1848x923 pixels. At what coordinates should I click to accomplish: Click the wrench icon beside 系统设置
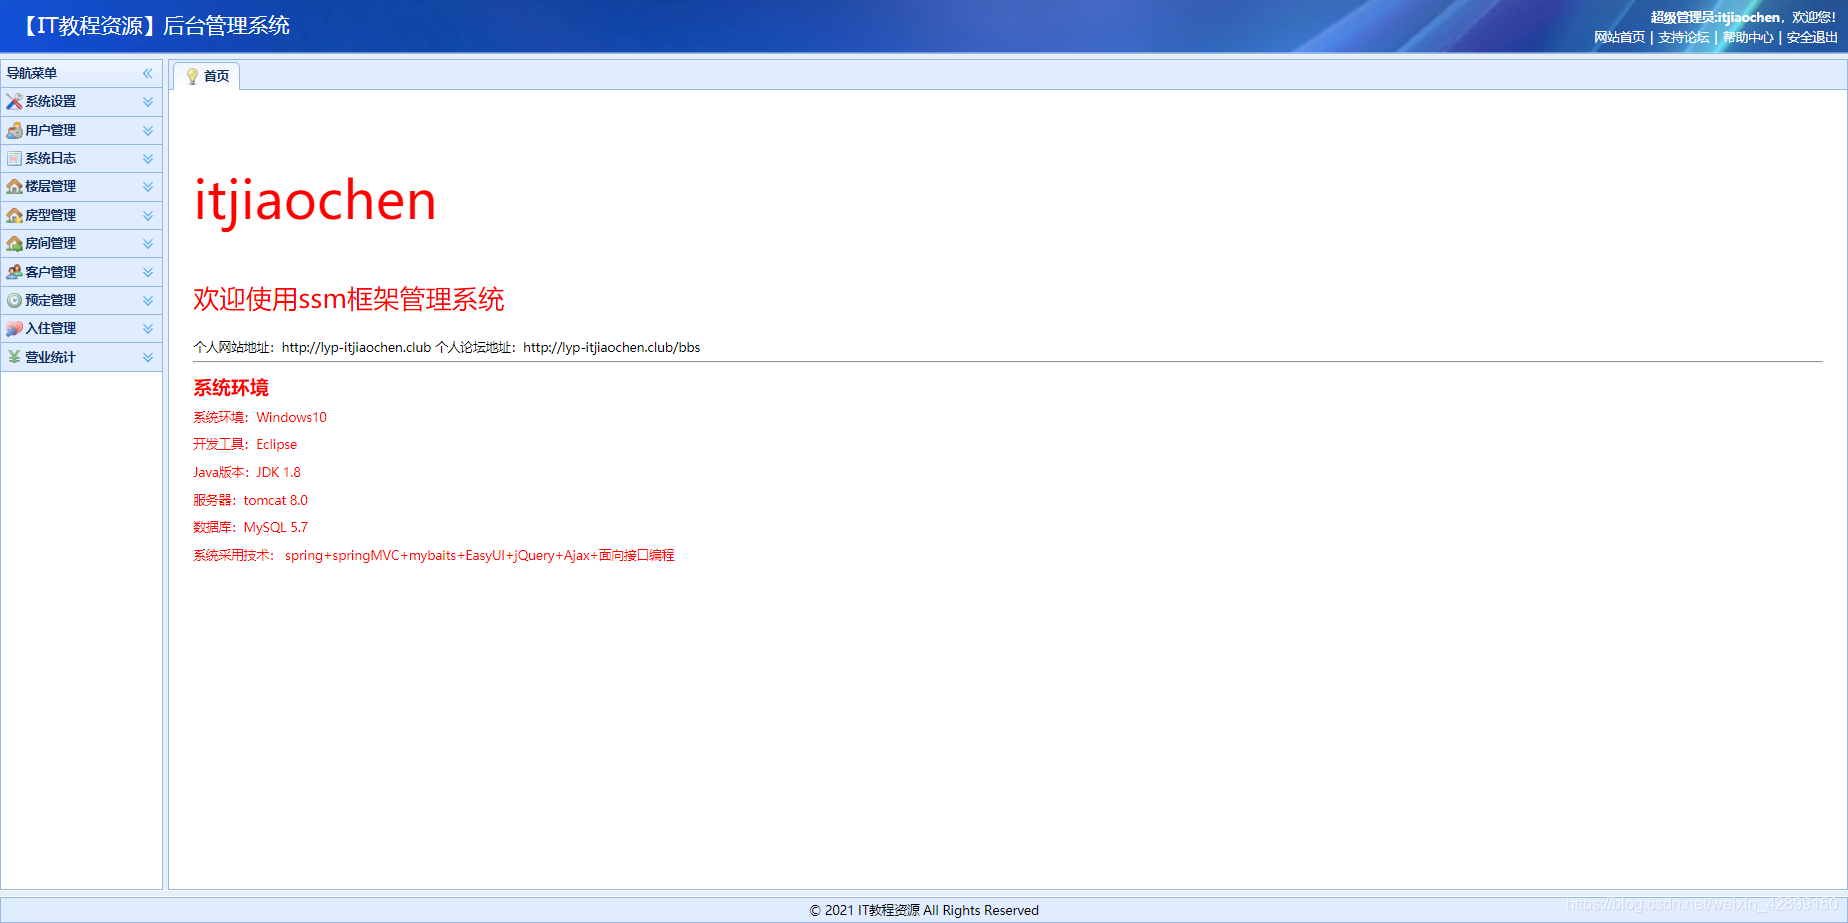[14, 102]
